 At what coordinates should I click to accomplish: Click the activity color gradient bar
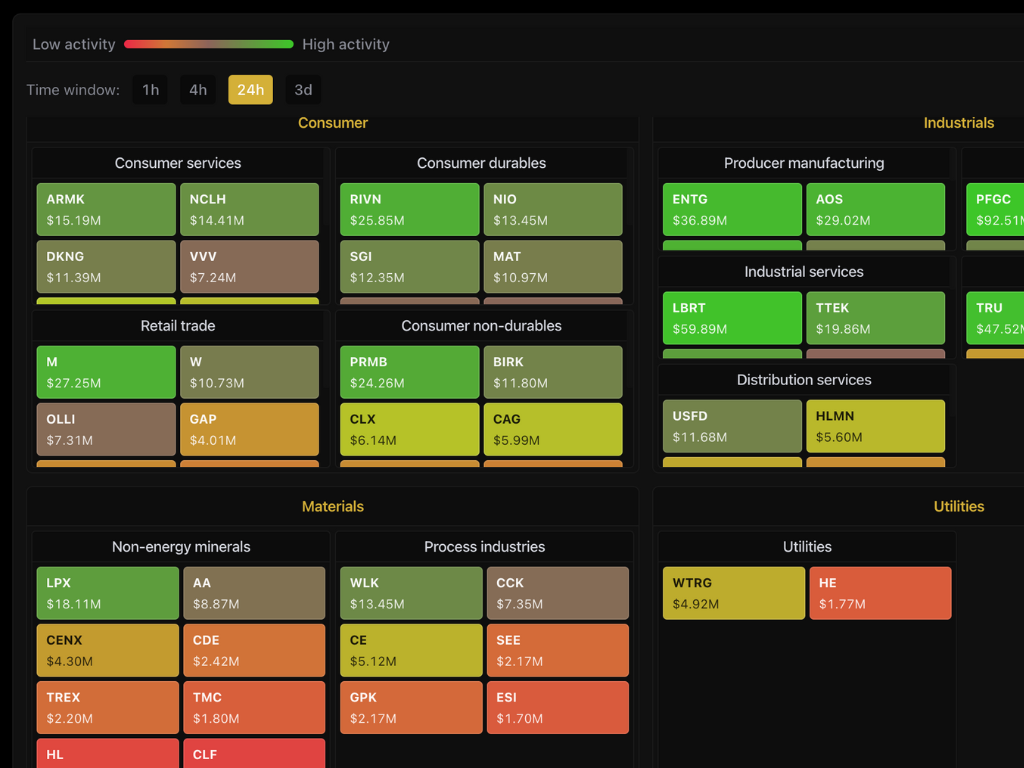(209, 44)
